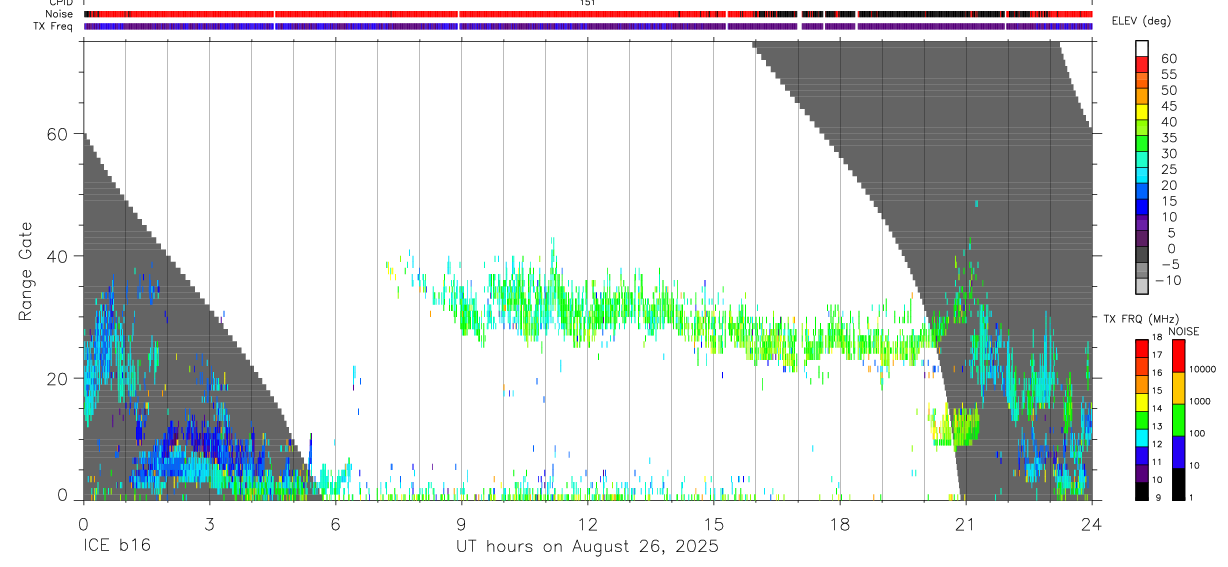
Task: Click the 3 hour tick on the time axis
Action: pyautogui.click(x=210, y=523)
